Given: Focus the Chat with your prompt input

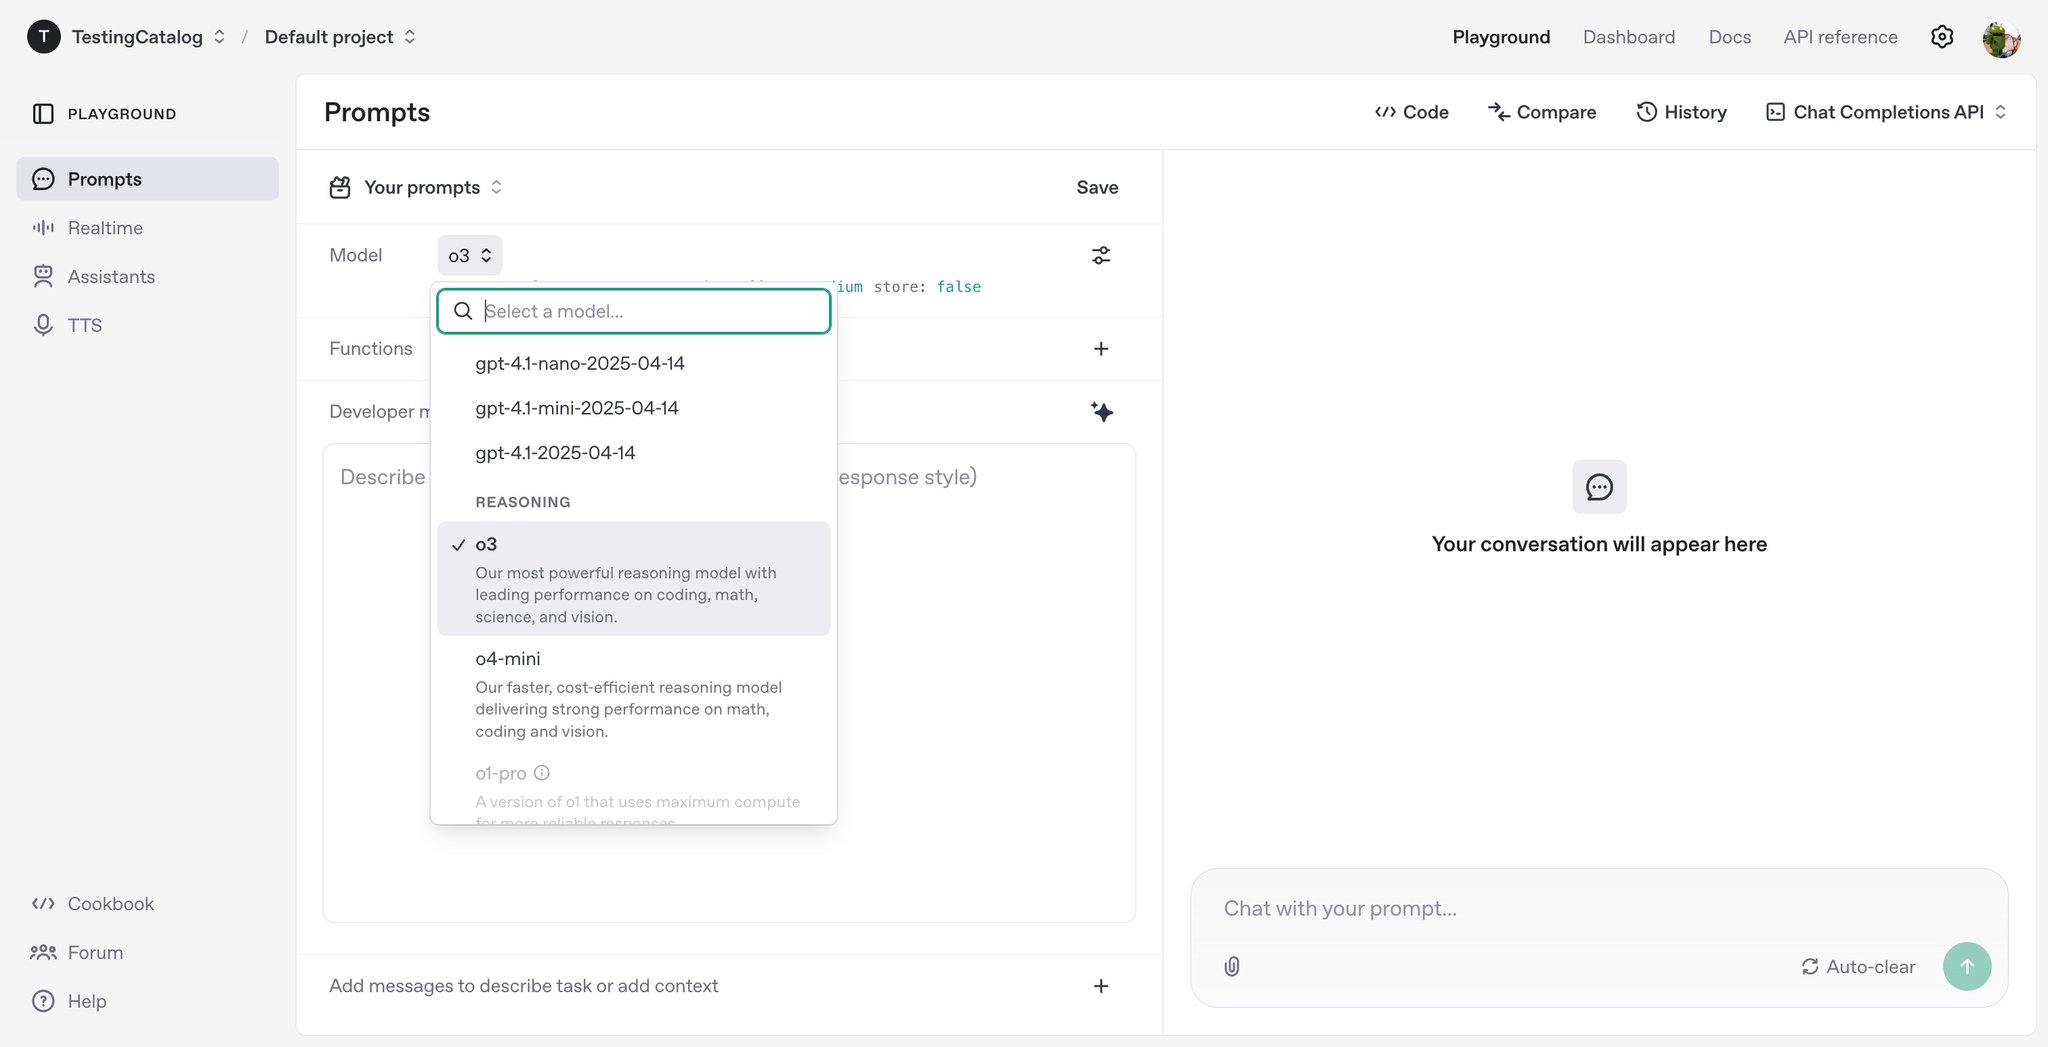Looking at the screenshot, I should click(1598, 908).
